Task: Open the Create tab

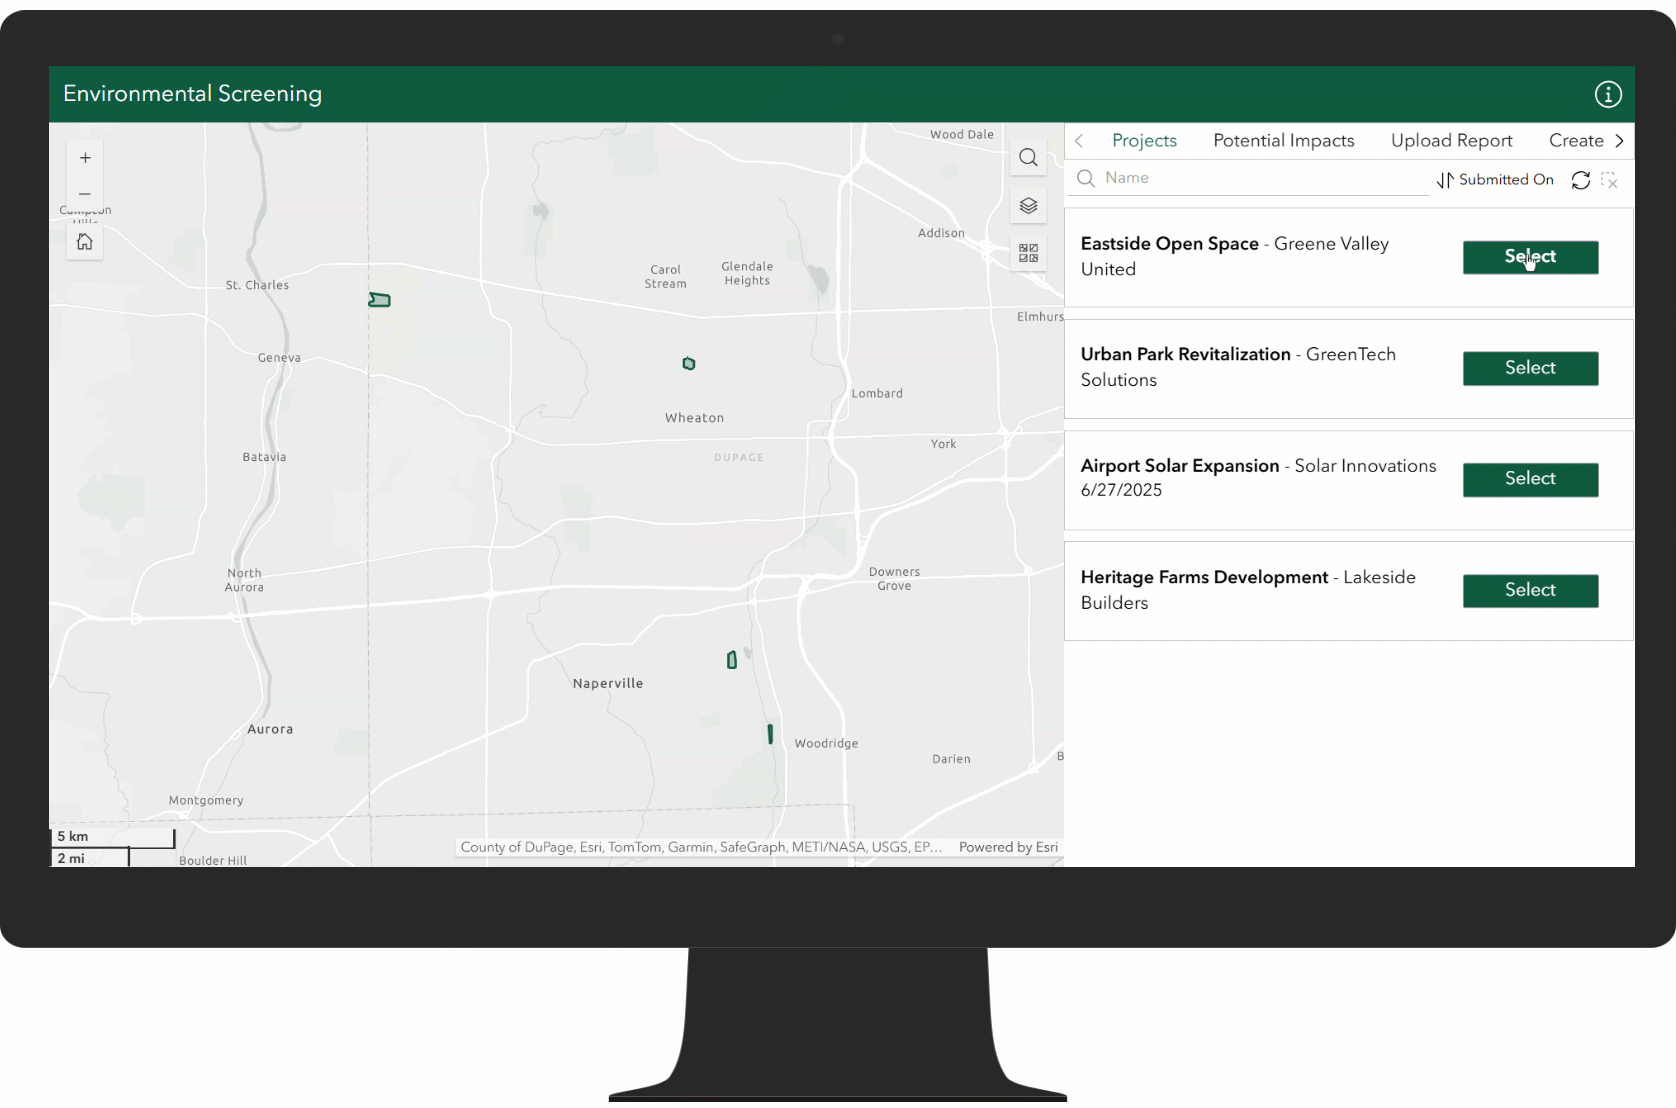Action: [1575, 141]
